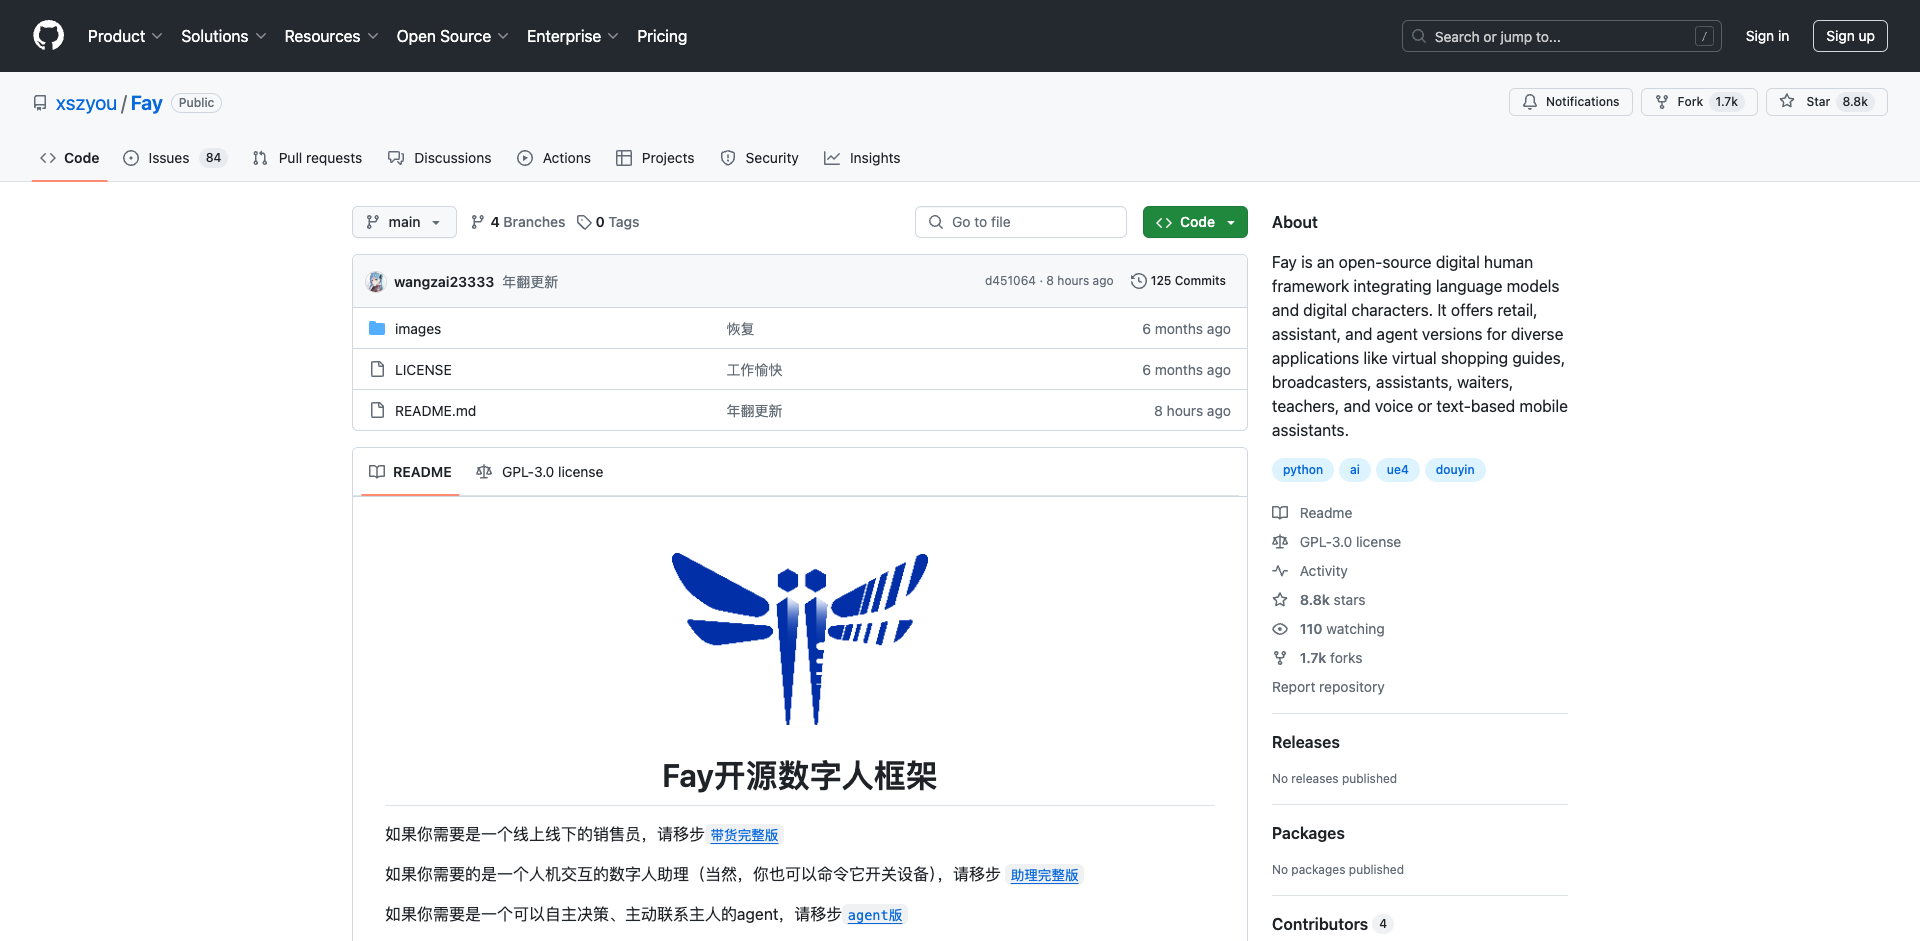Click the wangzai23333 avatar image
The image size is (1920, 941).
[376, 282]
